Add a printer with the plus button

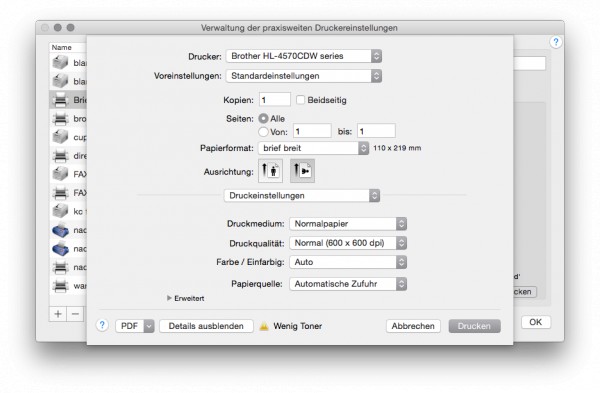click(58, 314)
